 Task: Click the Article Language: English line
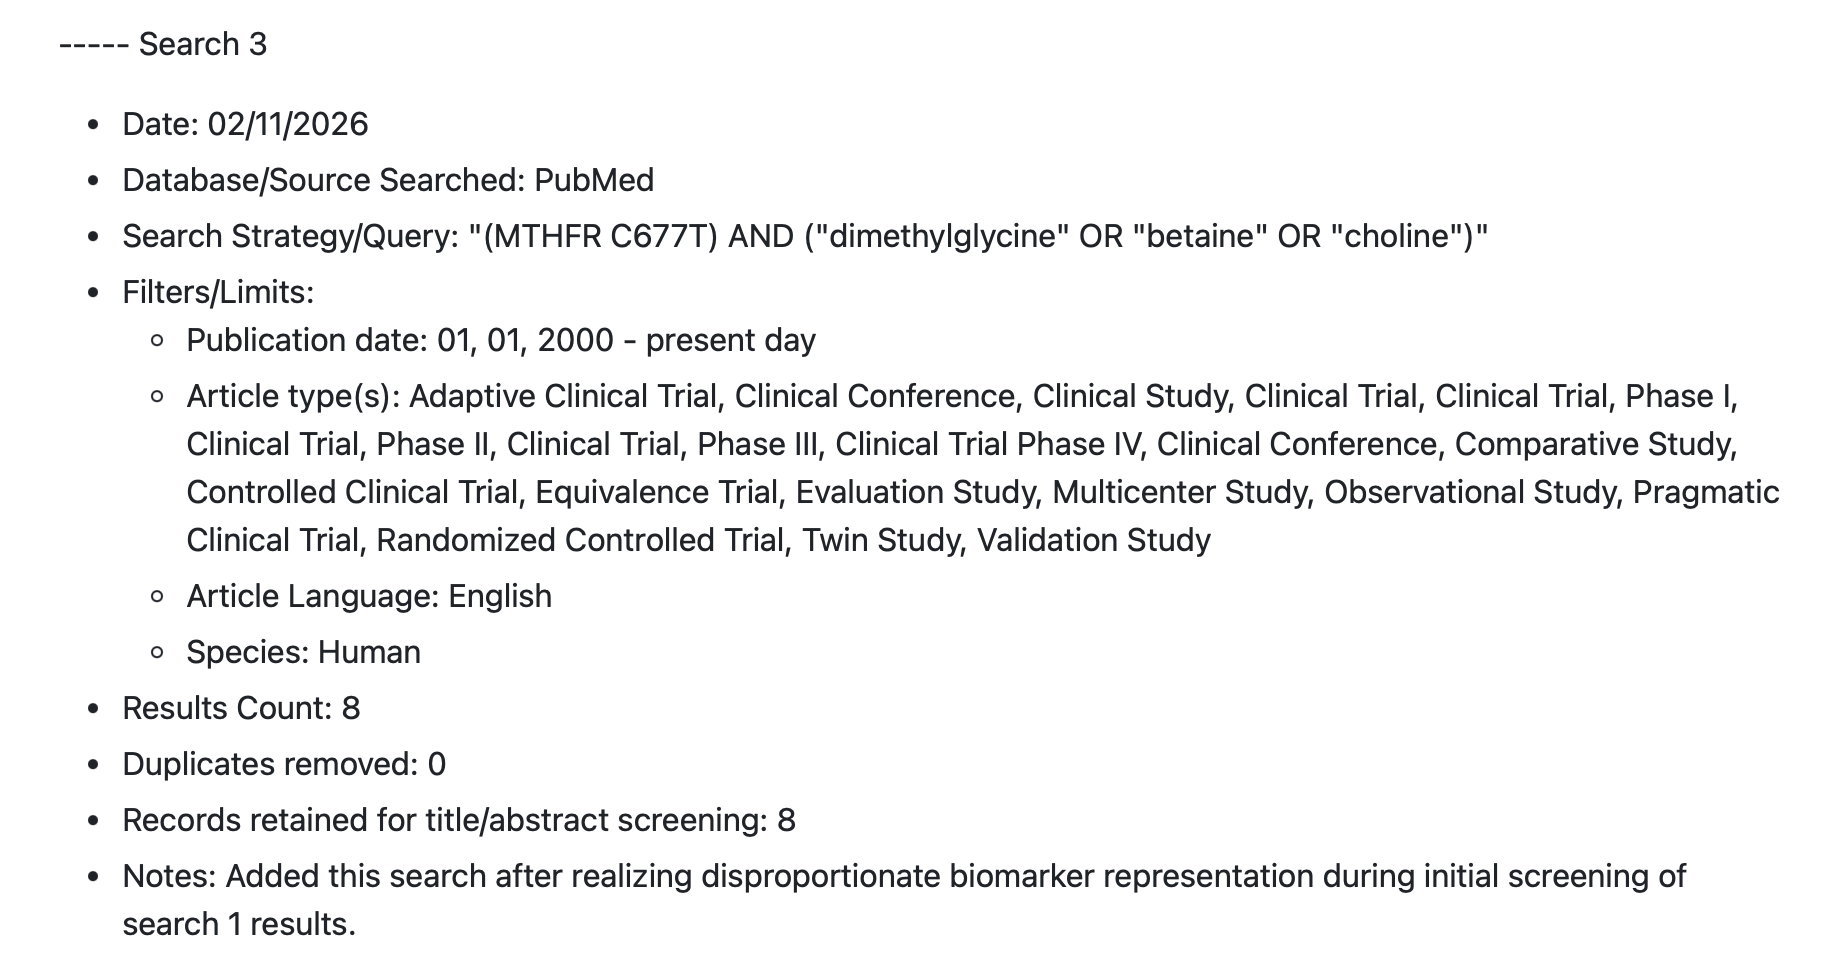(369, 596)
